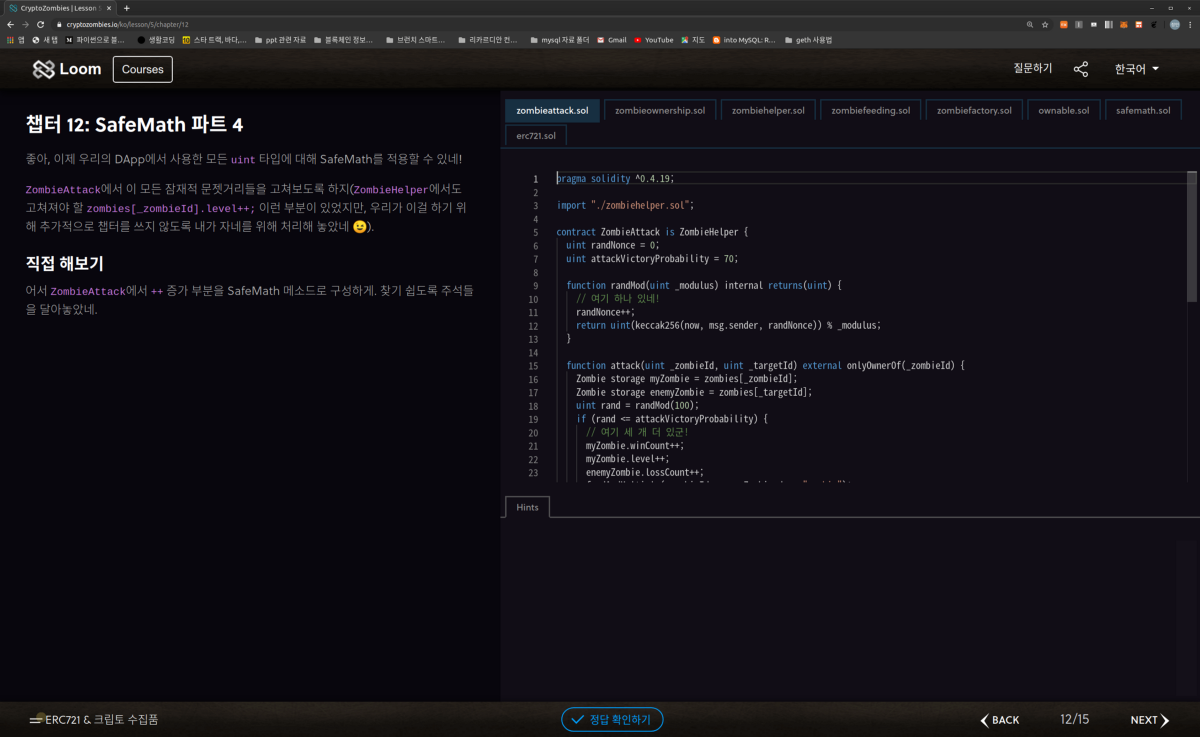Click the pragma solidity line in editor
The width and height of the screenshot is (1200, 737).
pyautogui.click(x=616, y=178)
